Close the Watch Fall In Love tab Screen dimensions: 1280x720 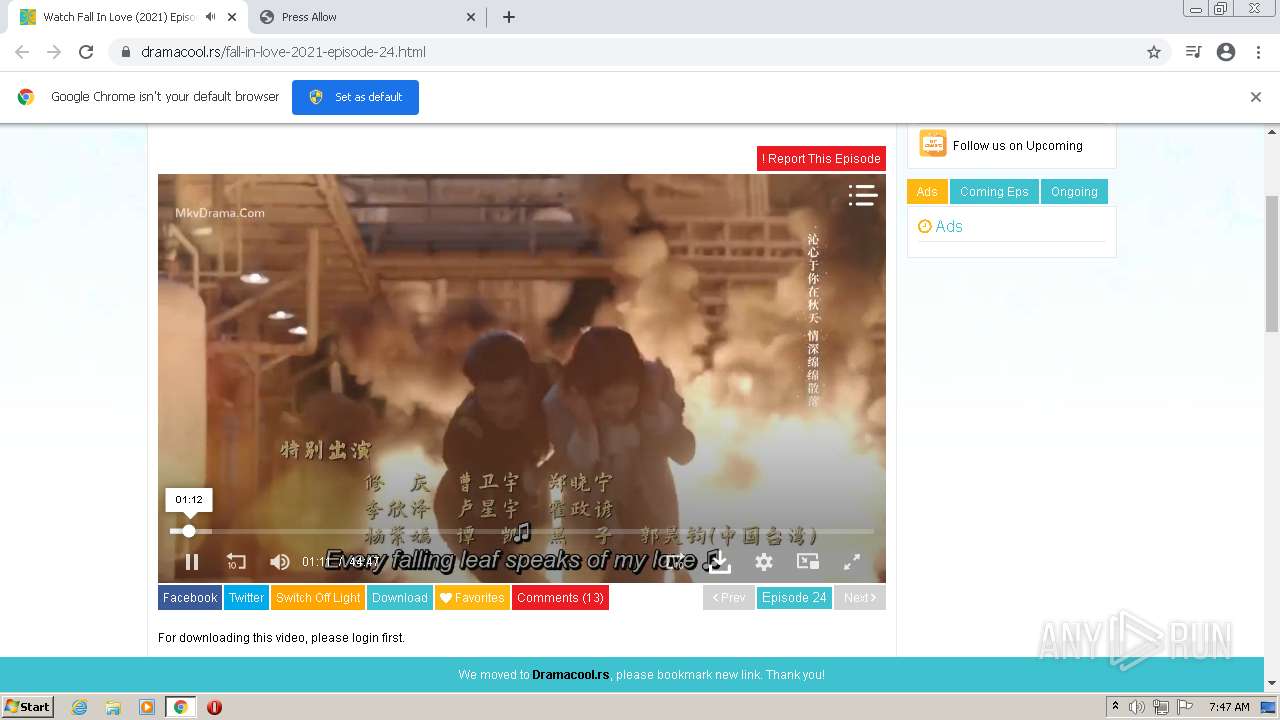tap(232, 17)
